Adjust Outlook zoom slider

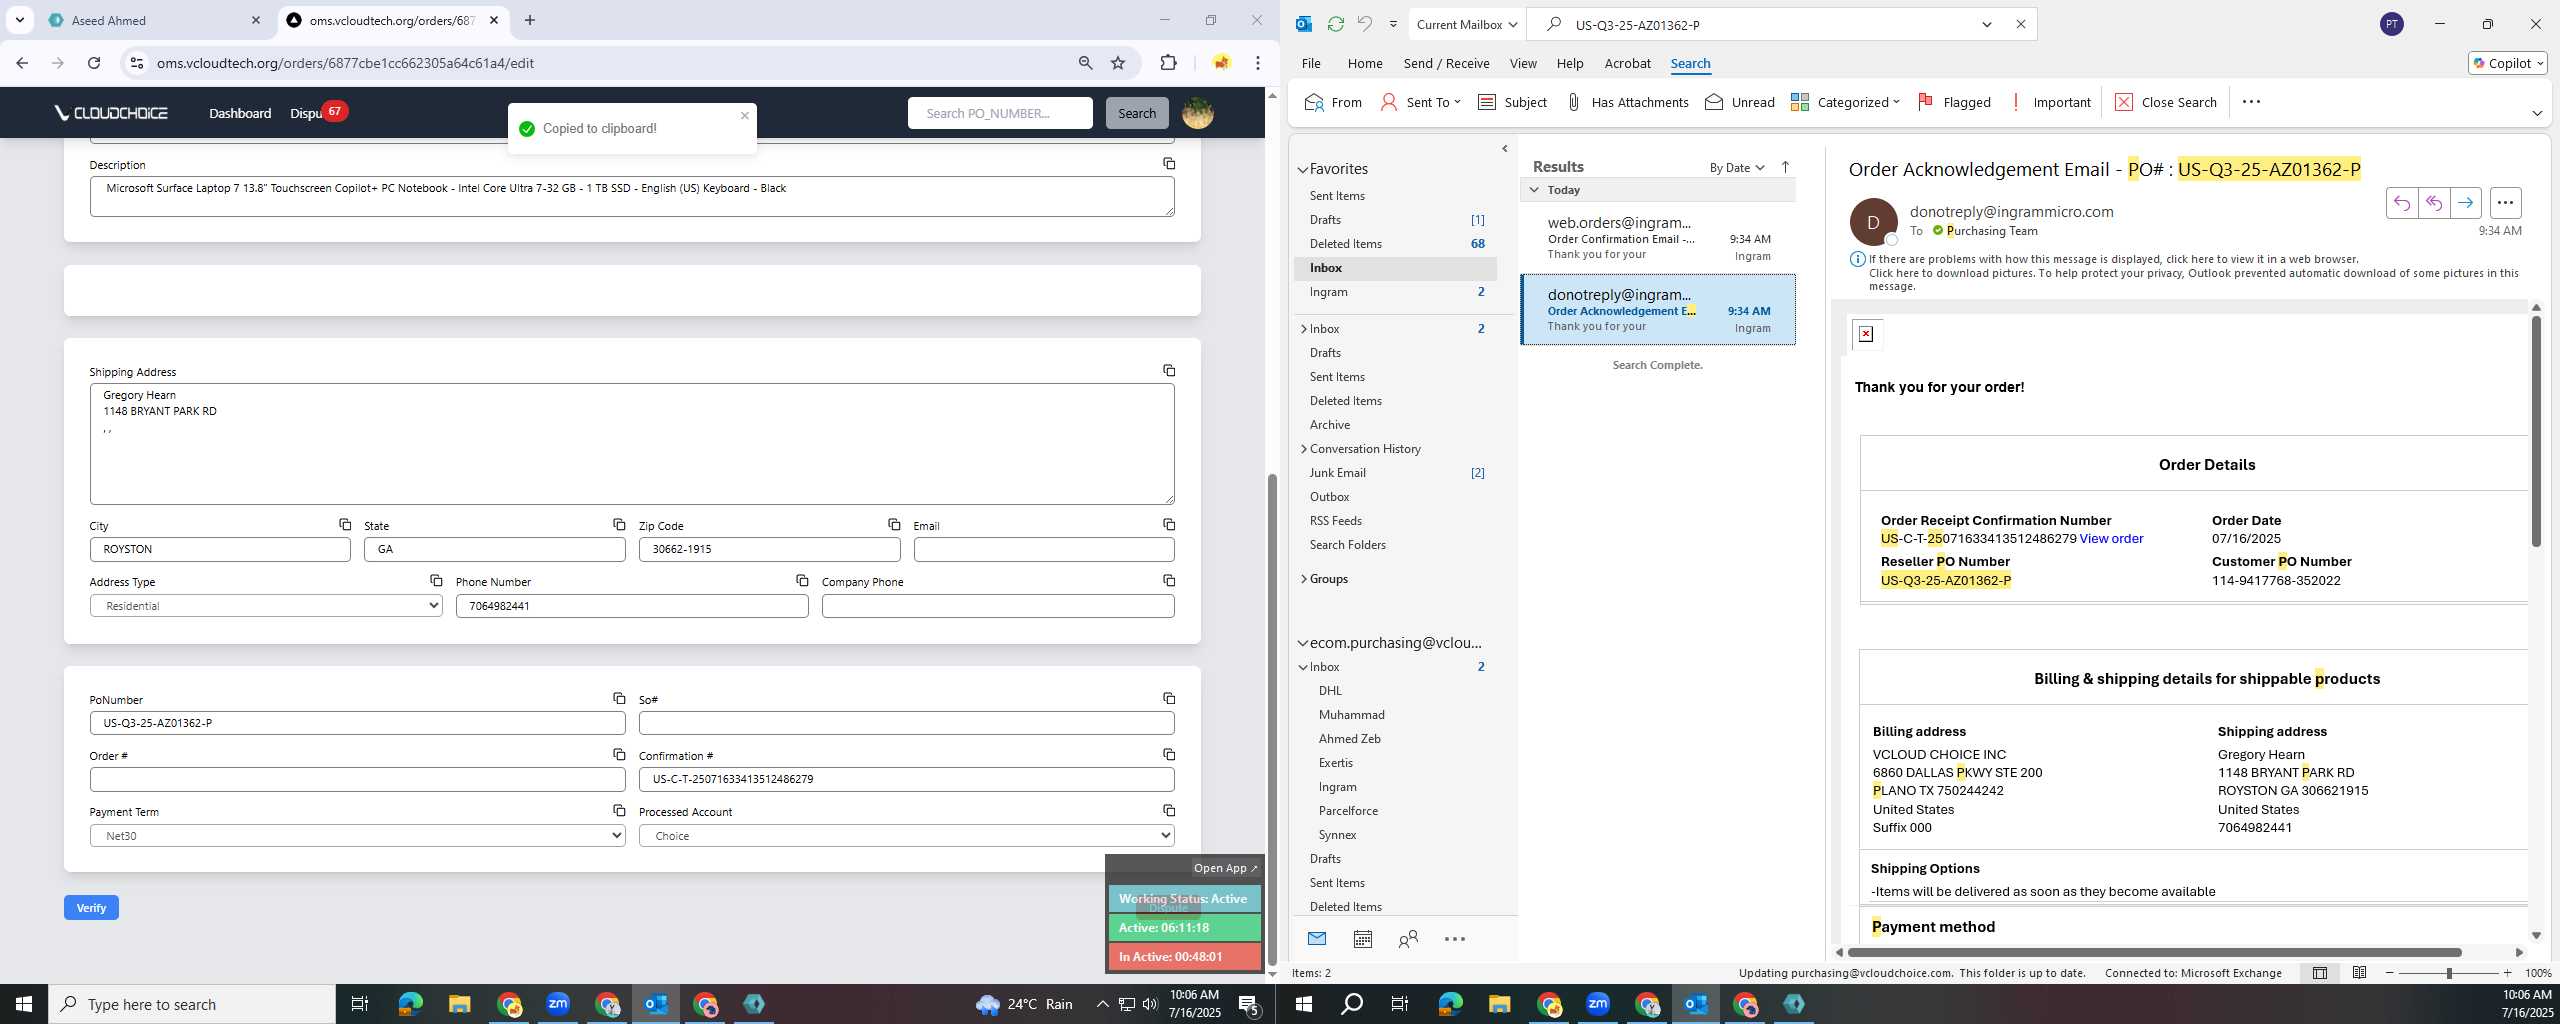[x=2449, y=973]
